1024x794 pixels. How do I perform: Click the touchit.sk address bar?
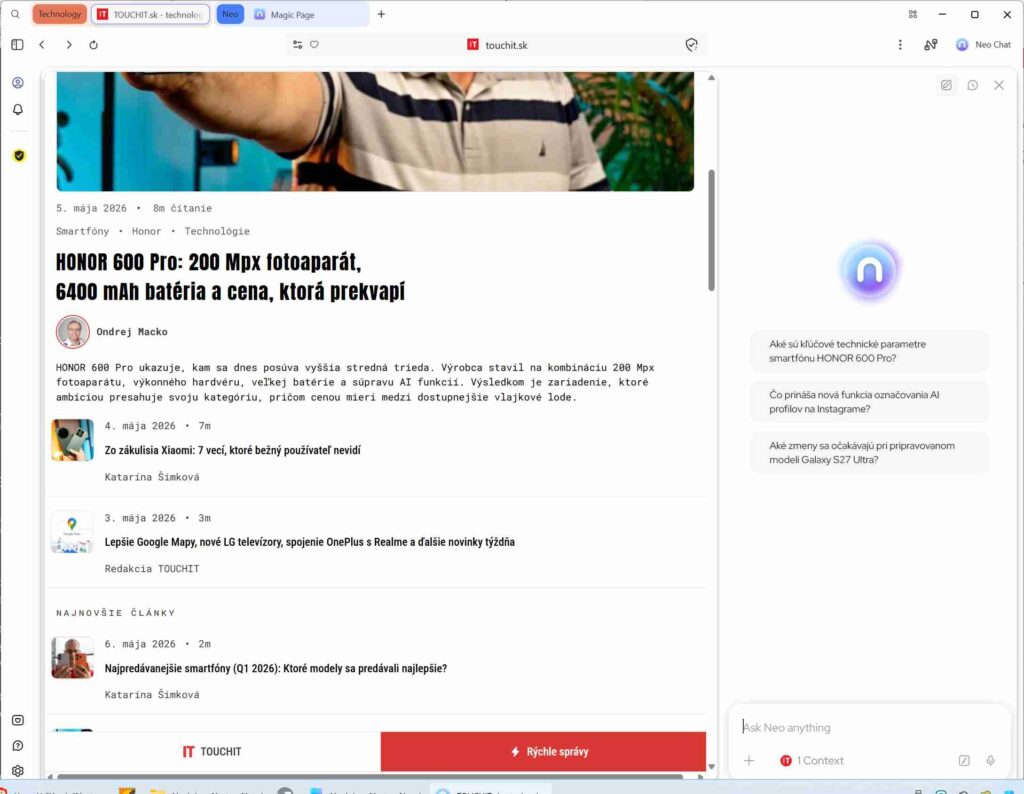click(497, 44)
